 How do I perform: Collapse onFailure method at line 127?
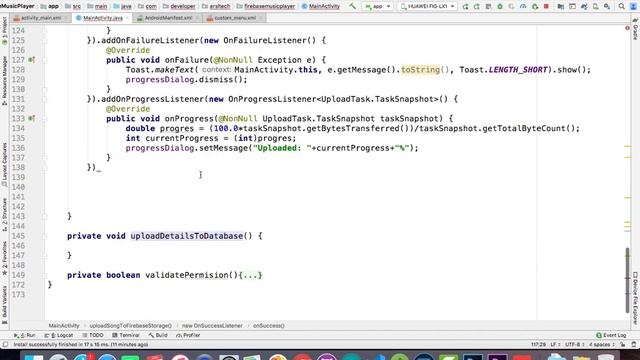pyautogui.click(x=45, y=60)
